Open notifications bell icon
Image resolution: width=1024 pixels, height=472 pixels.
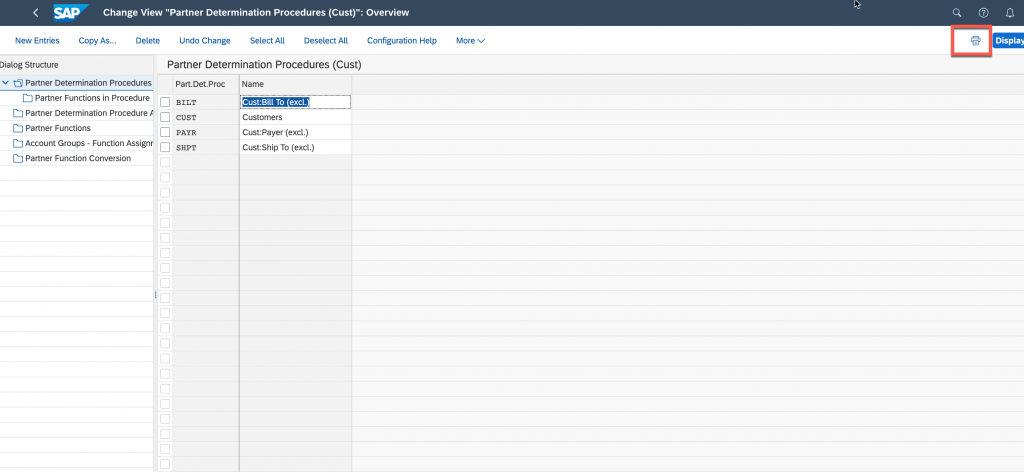pos(1010,12)
